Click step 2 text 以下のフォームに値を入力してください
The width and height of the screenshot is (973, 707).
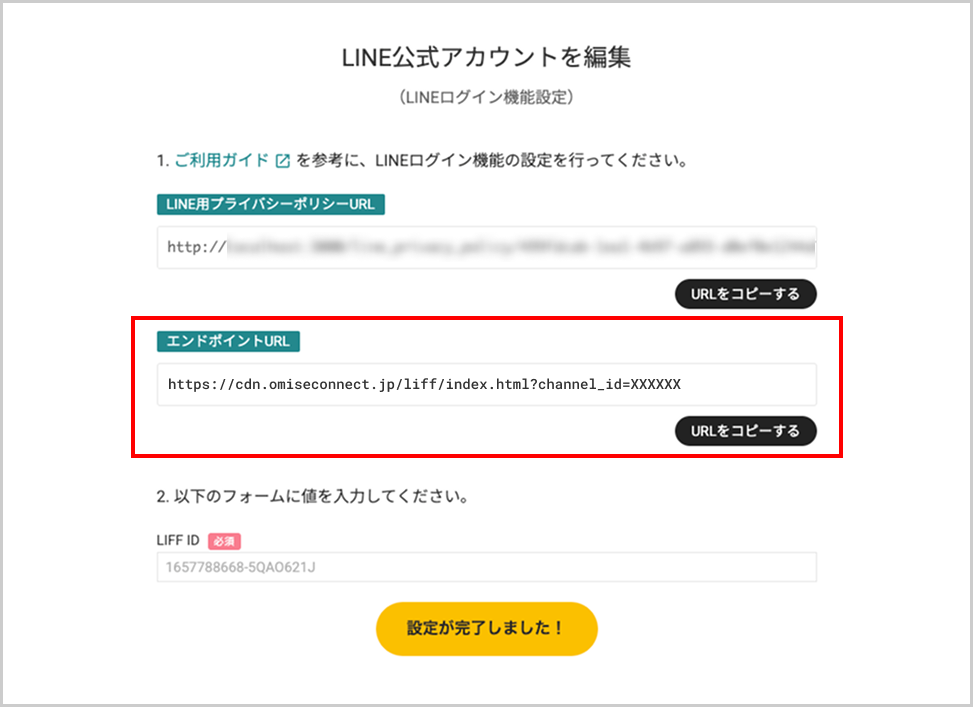click(321, 496)
